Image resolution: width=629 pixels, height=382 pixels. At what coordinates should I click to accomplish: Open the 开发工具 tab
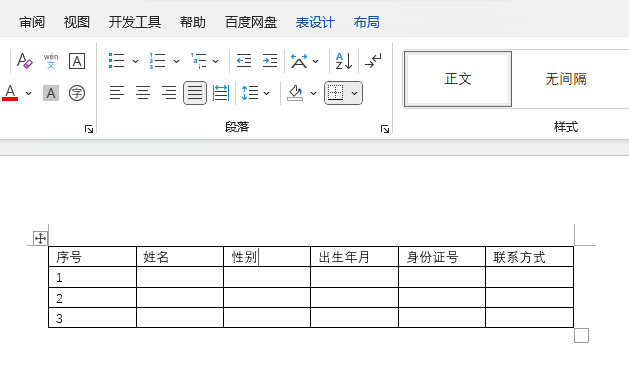tap(135, 22)
